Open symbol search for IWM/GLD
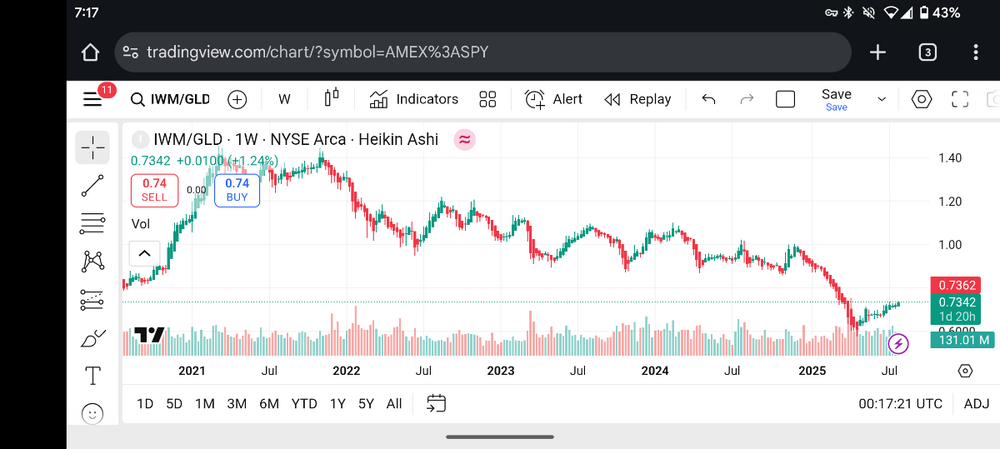The width and height of the screenshot is (1000, 449). [x=170, y=99]
